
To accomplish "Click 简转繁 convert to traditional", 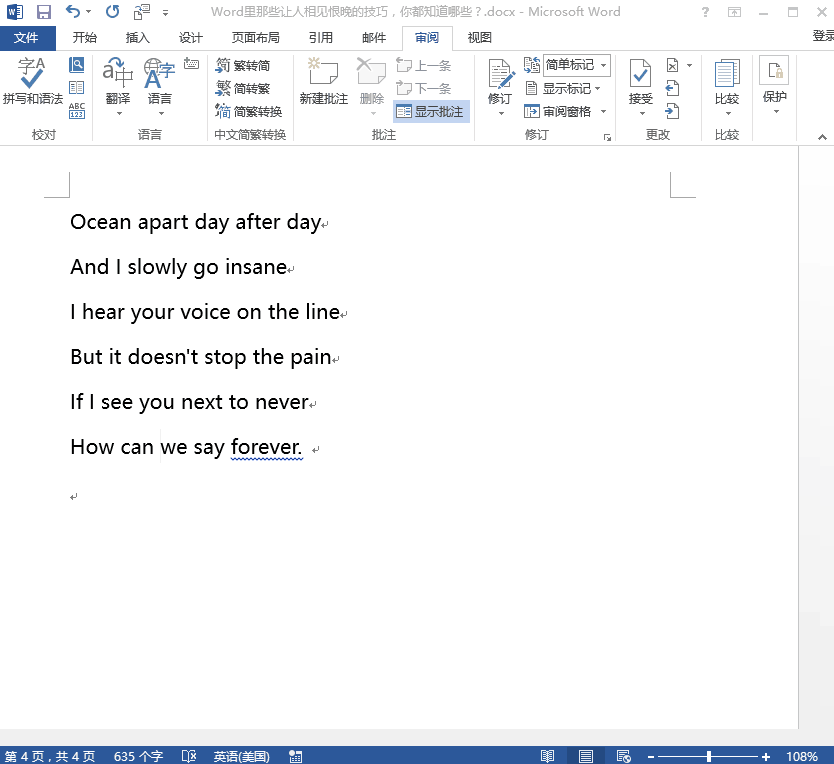I will tap(243, 88).
